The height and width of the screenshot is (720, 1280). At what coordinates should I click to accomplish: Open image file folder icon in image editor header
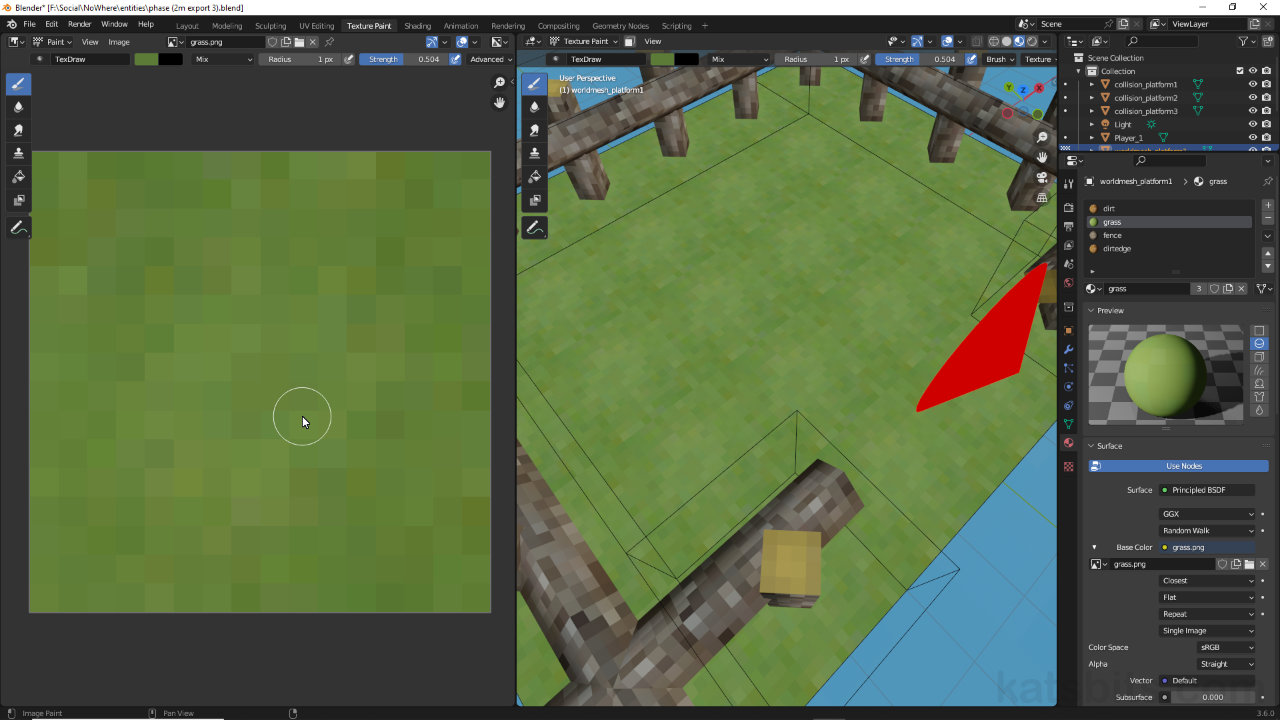(299, 42)
